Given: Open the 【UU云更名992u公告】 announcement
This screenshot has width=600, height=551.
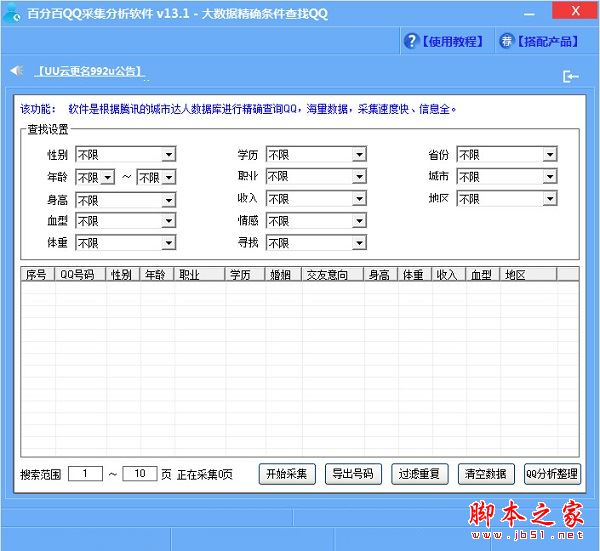Looking at the screenshot, I should click(90, 71).
